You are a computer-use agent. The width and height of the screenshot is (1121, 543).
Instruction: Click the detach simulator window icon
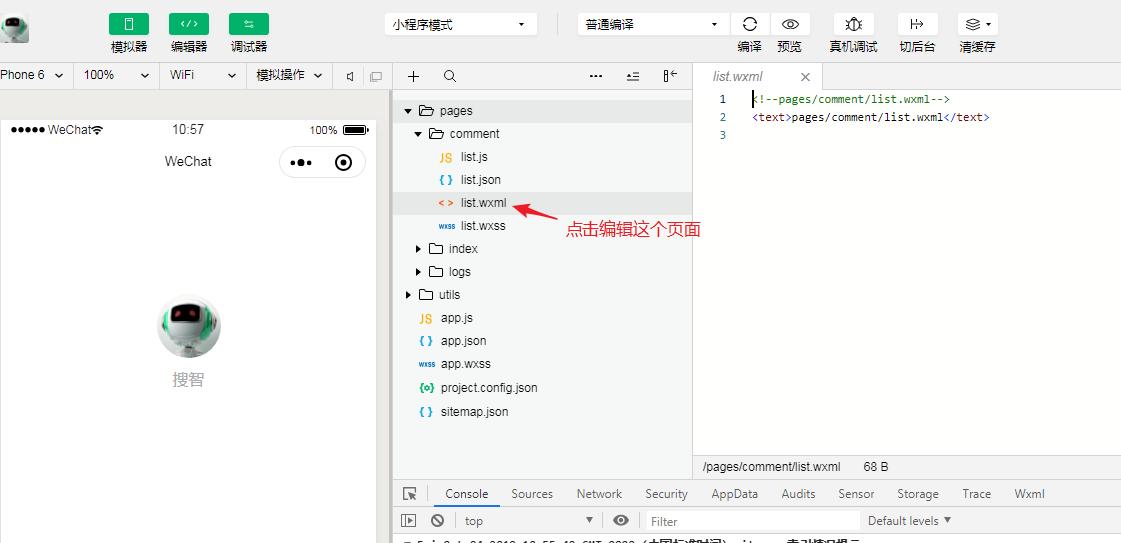376,76
